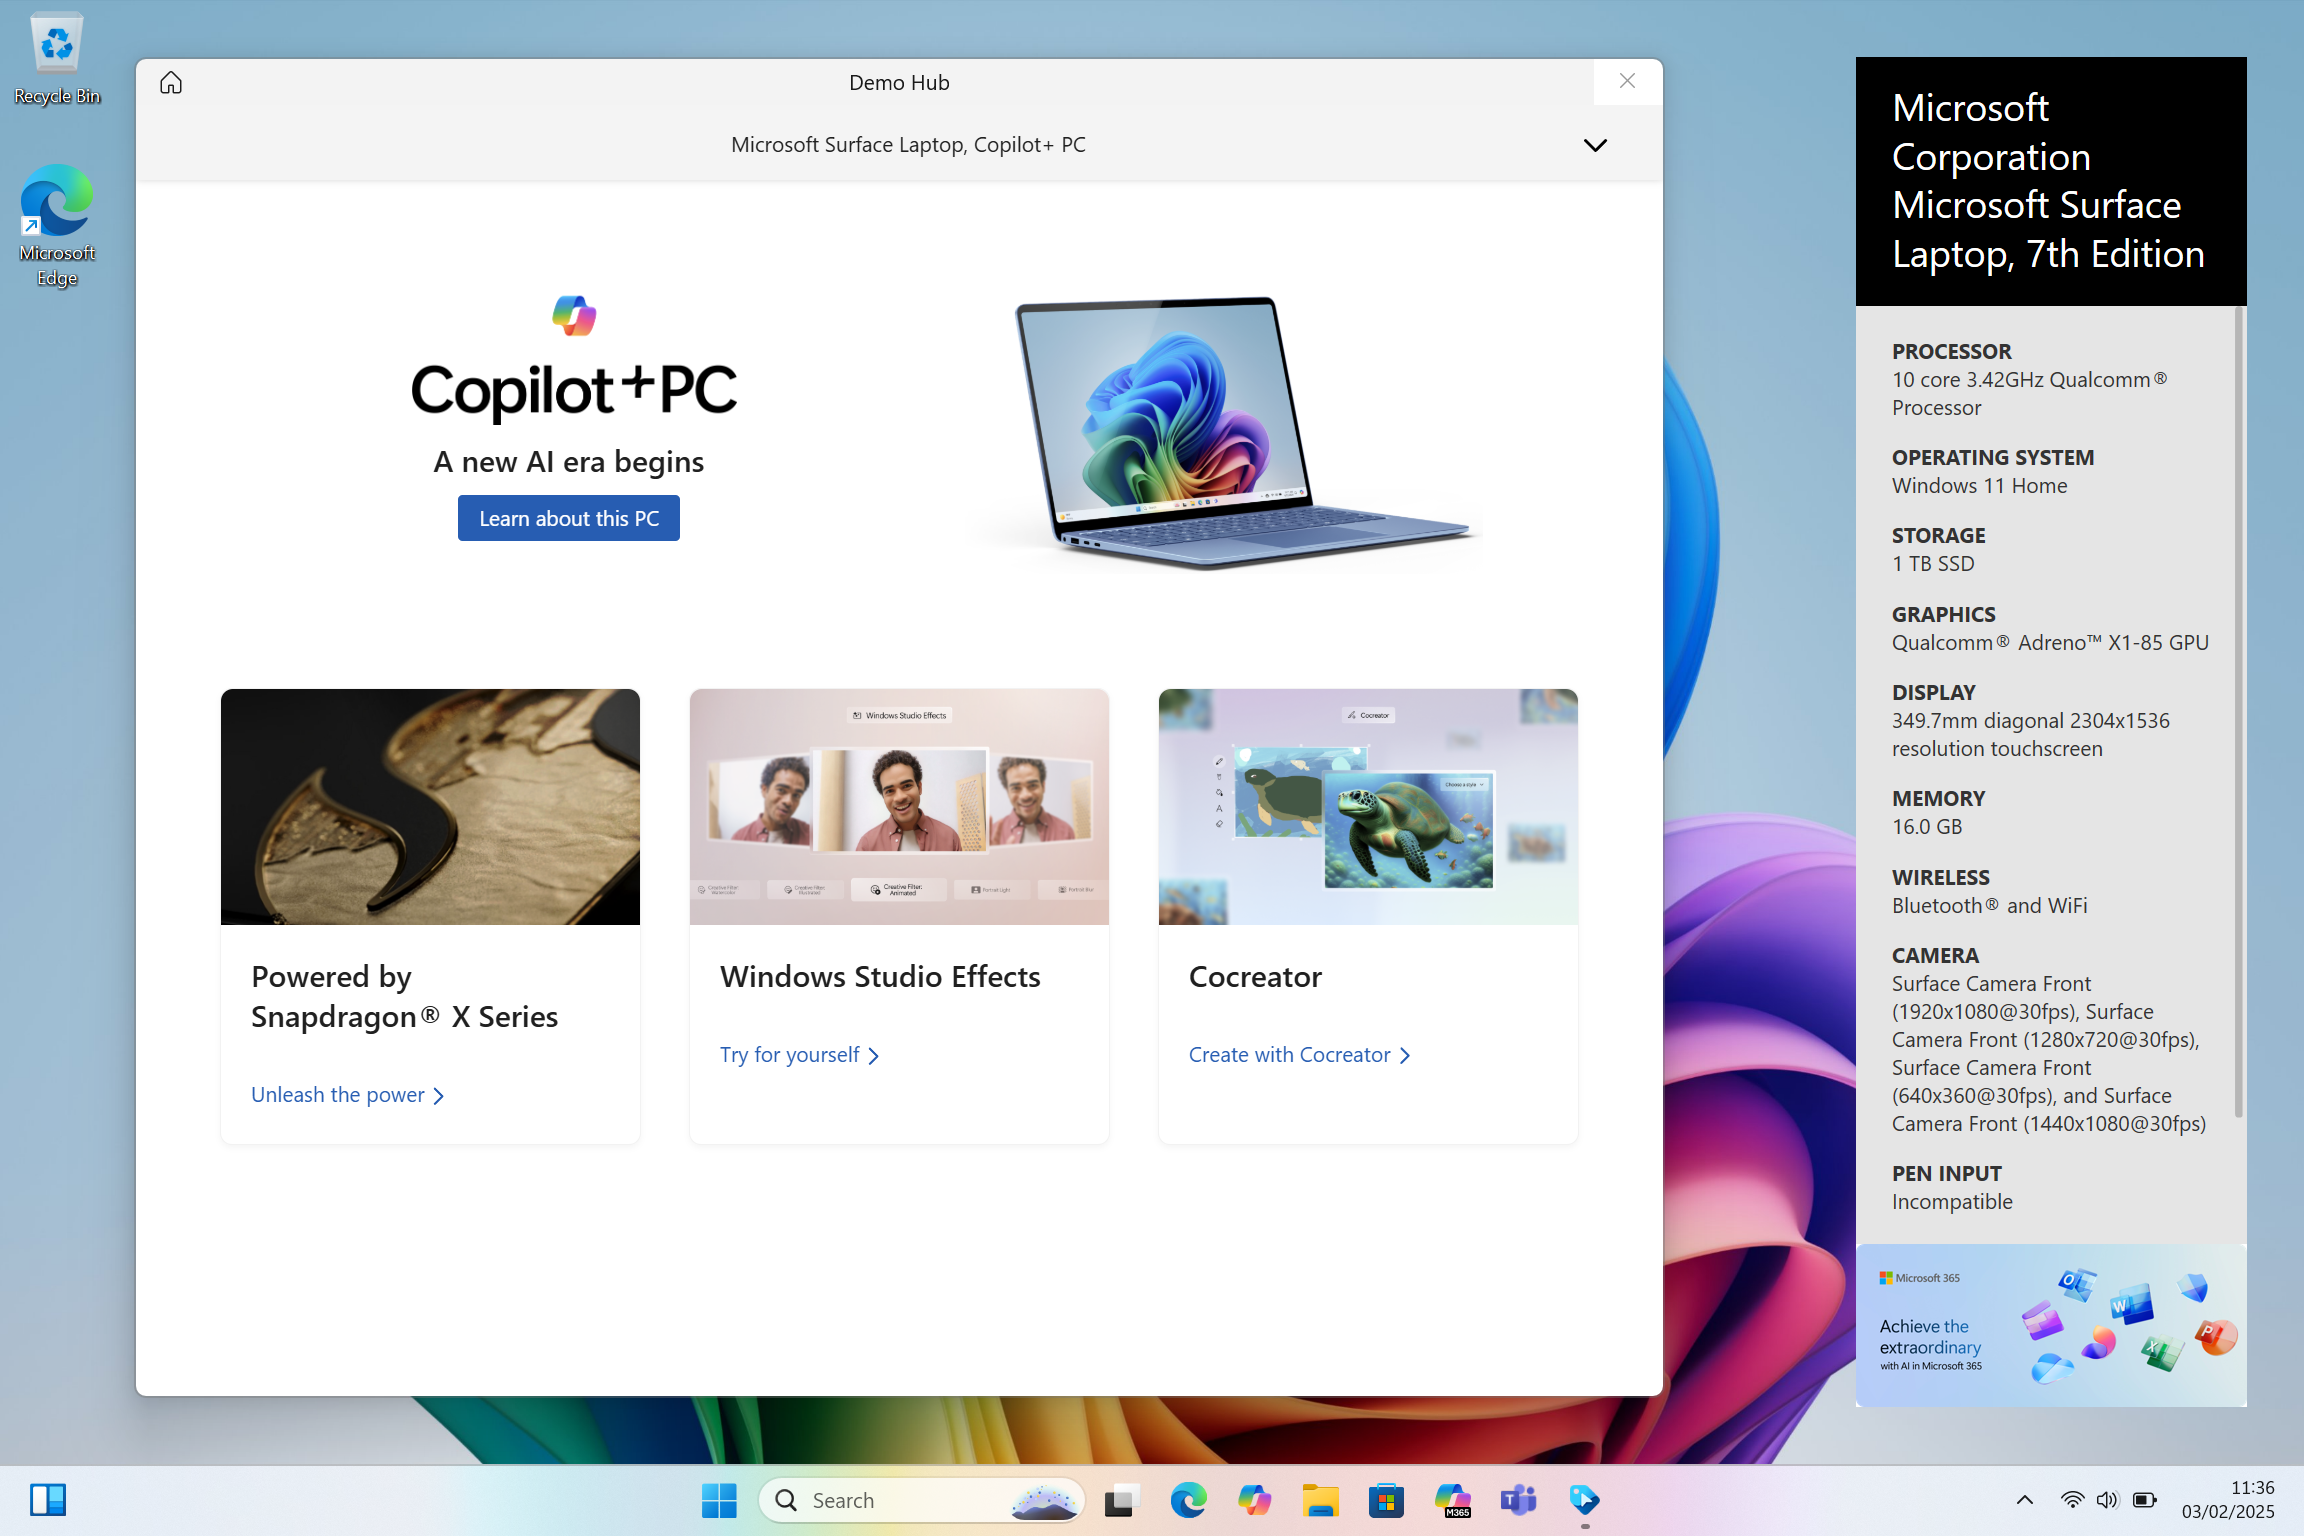The height and width of the screenshot is (1536, 2304).
Task: Select the Microsoft Edge desktop shortcut
Action: coord(57,226)
